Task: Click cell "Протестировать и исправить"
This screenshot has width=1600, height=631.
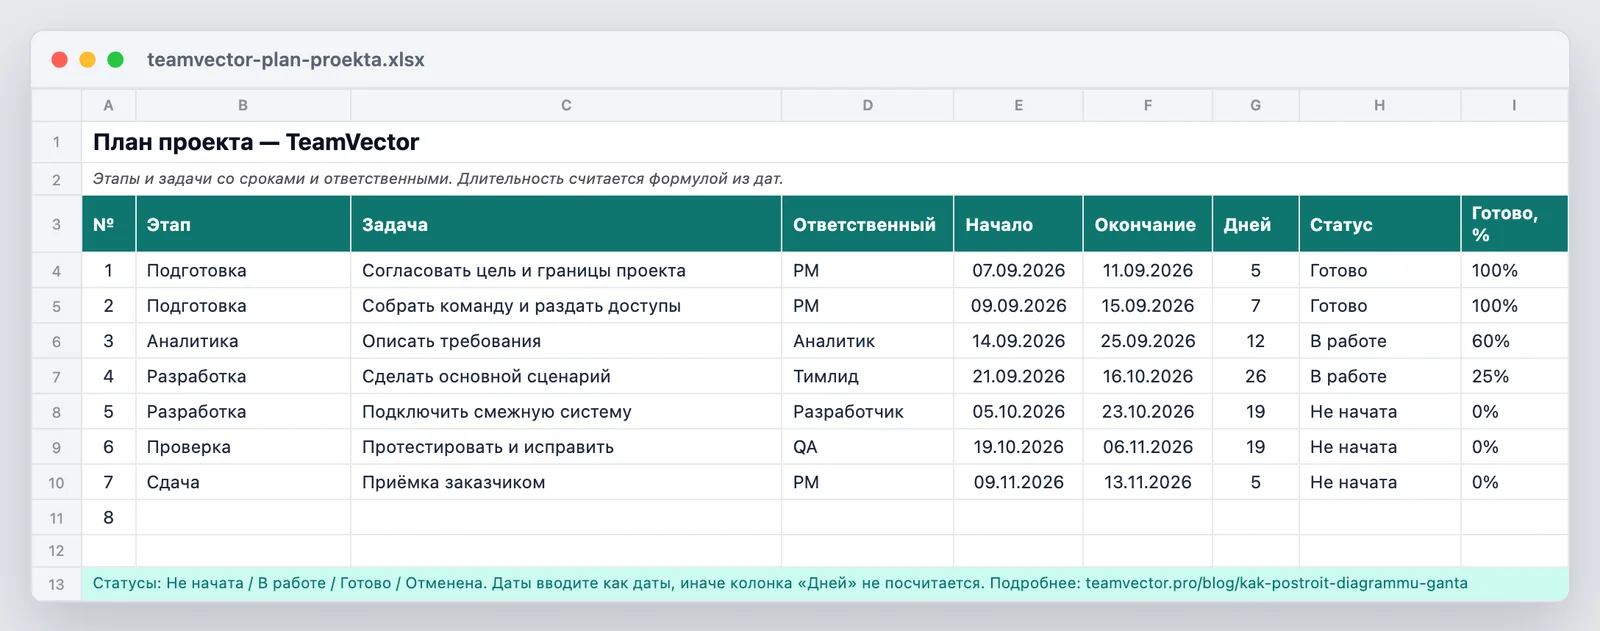Action: point(566,447)
